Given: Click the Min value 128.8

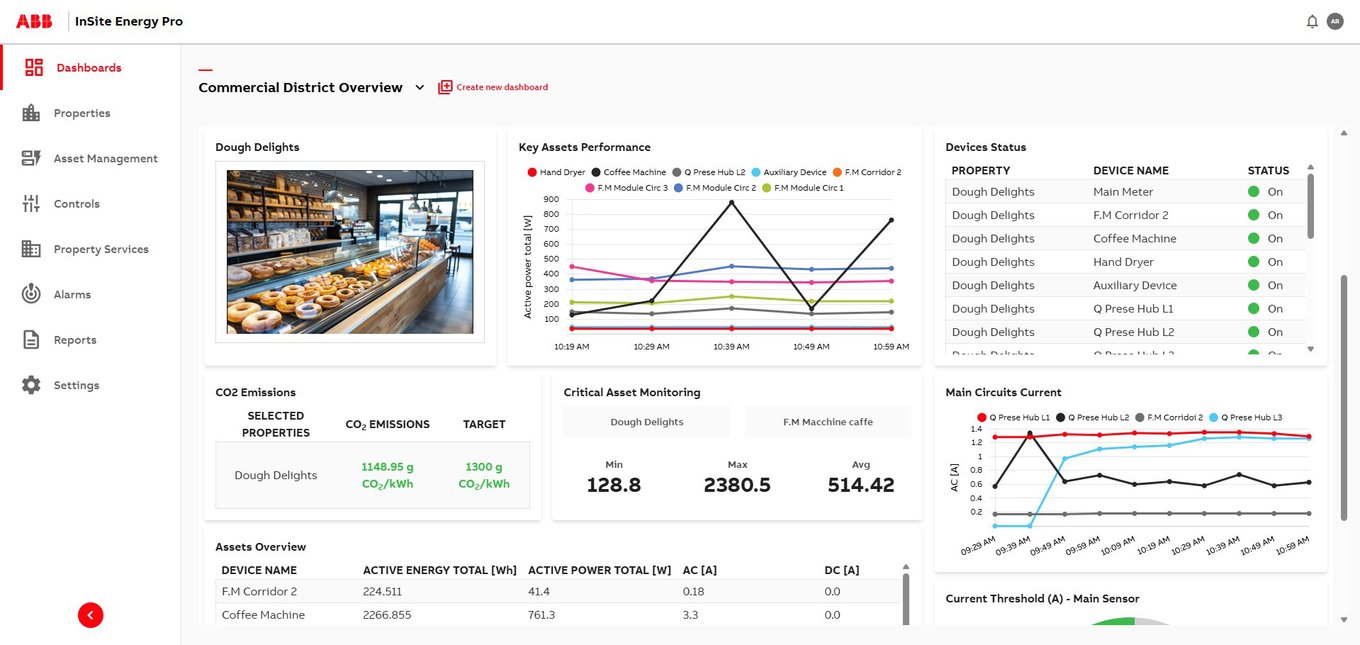Looking at the screenshot, I should coord(614,485).
